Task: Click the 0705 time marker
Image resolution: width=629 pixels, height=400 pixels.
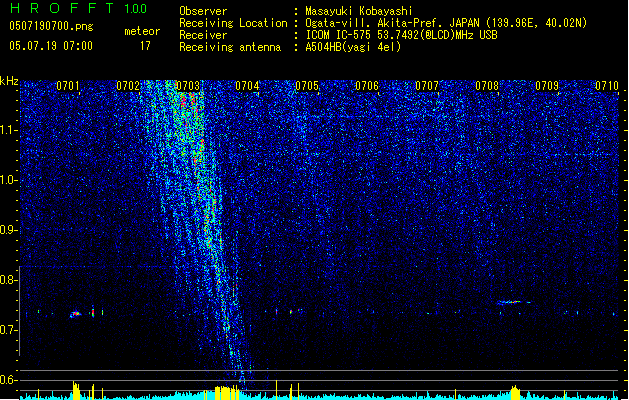Action: 307,86
